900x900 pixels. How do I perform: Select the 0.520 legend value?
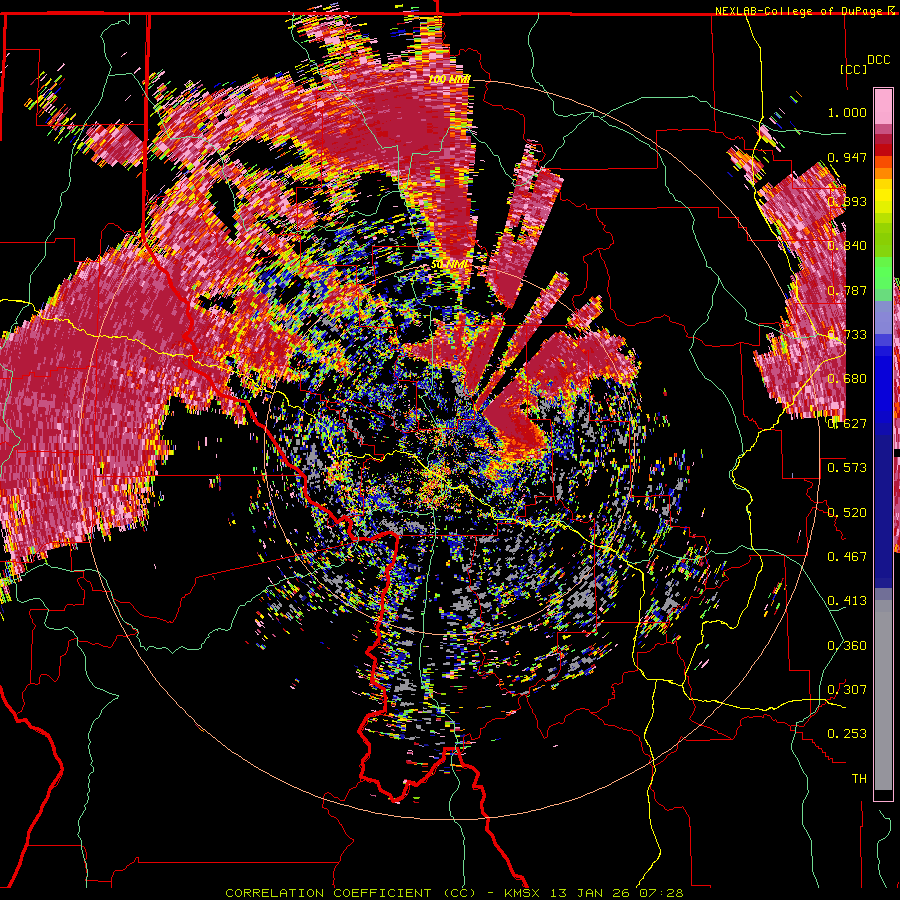pyautogui.click(x=847, y=512)
